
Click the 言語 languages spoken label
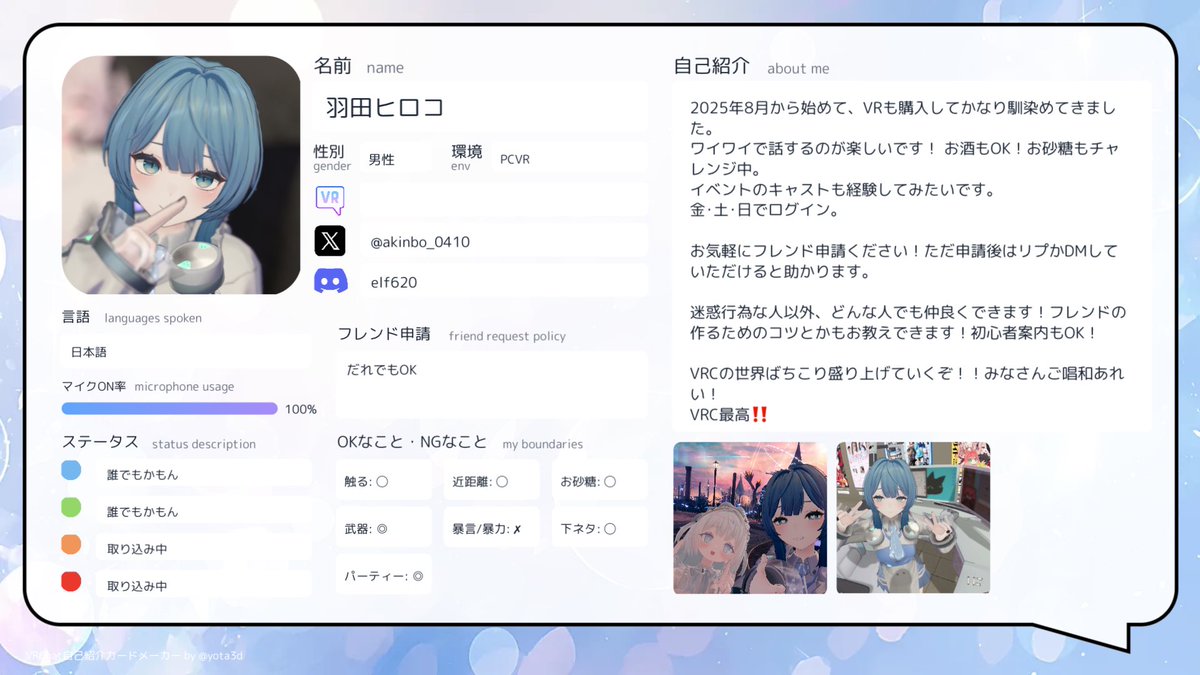point(131,317)
